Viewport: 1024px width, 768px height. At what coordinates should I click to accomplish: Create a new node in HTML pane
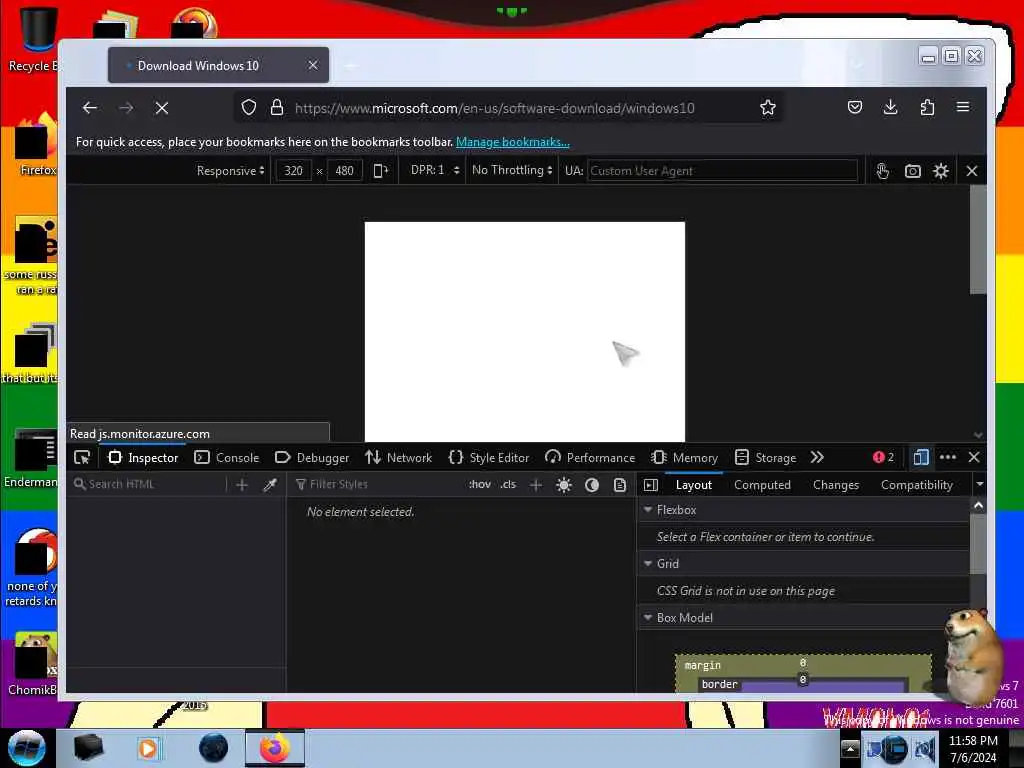coord(242,485)
